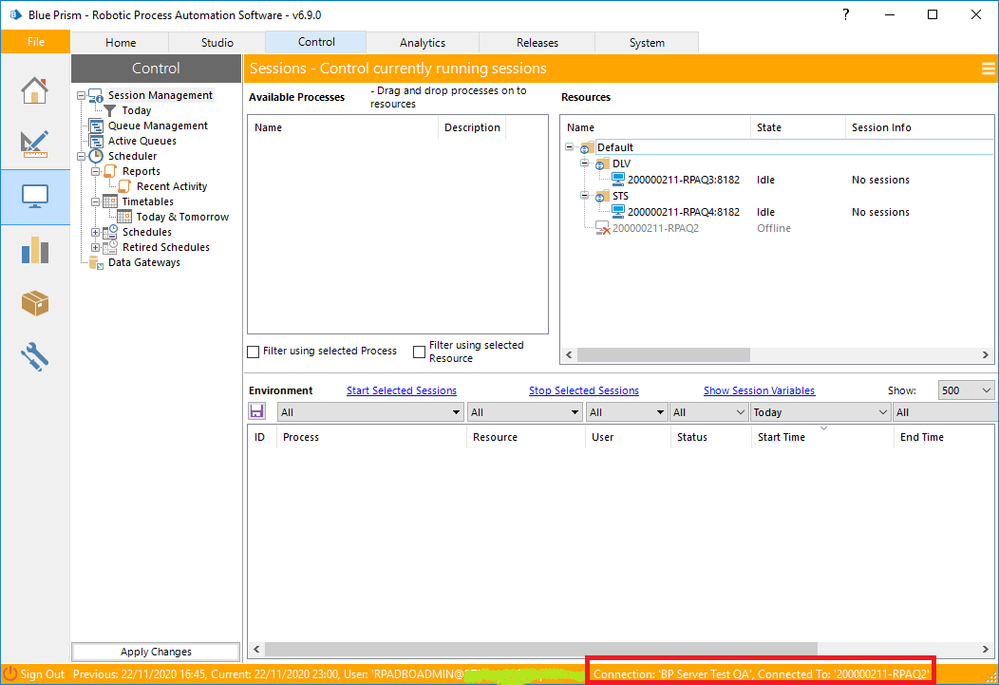The height and width of the screenshot is (685, 999).
Task: Open the Home section sidebar icon
Action: (x=35, y=90)
